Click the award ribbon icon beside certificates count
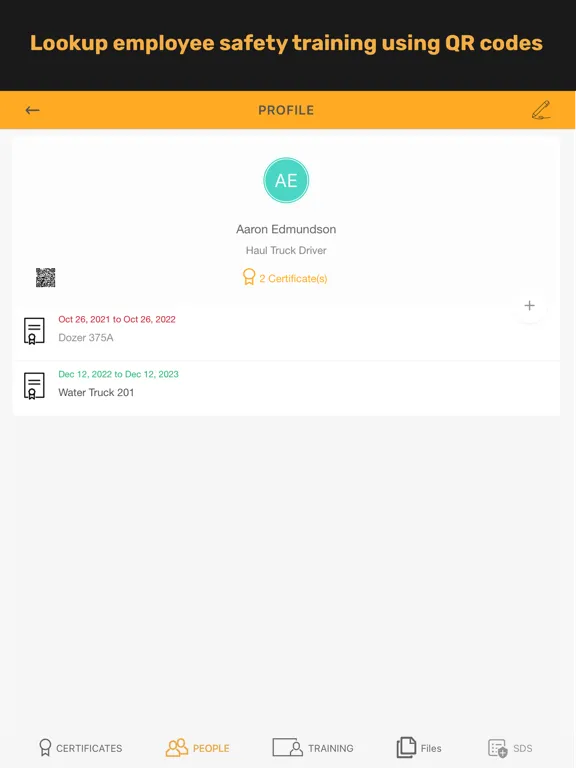Viewport: 576px width, 768px height. (249, 277)
